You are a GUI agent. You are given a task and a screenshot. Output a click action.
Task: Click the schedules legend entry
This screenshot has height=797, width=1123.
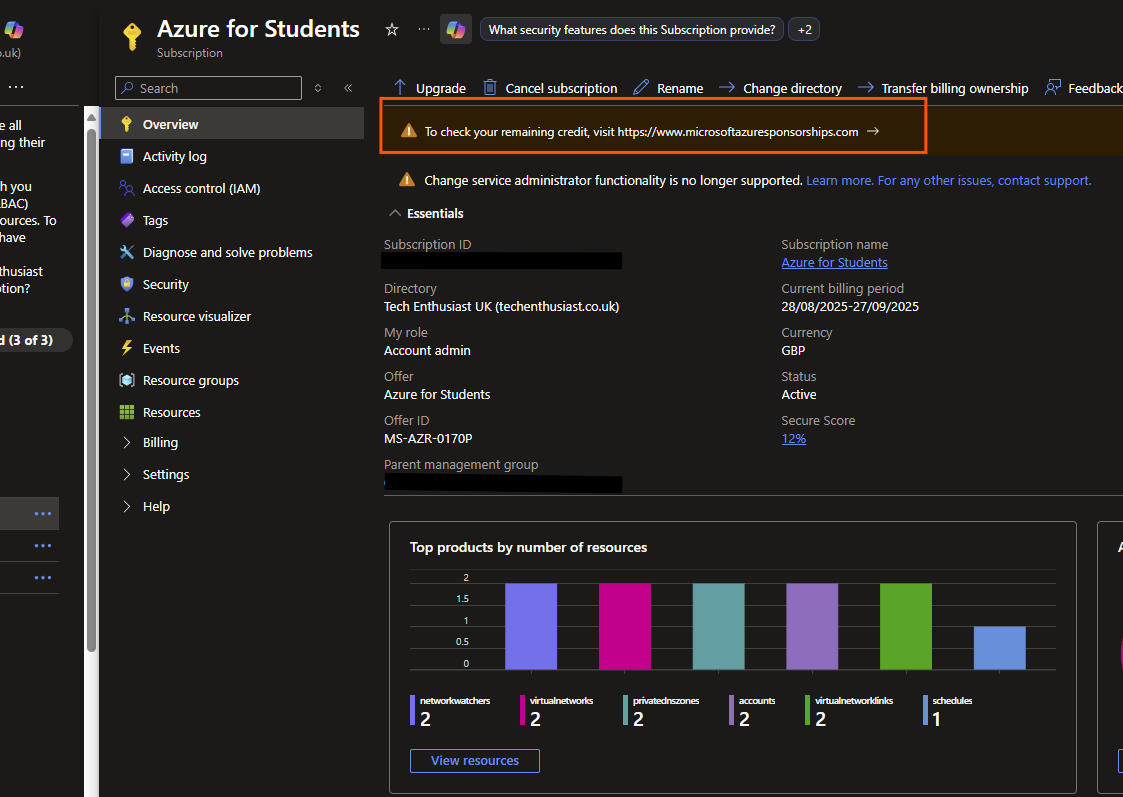click(948, 710)
